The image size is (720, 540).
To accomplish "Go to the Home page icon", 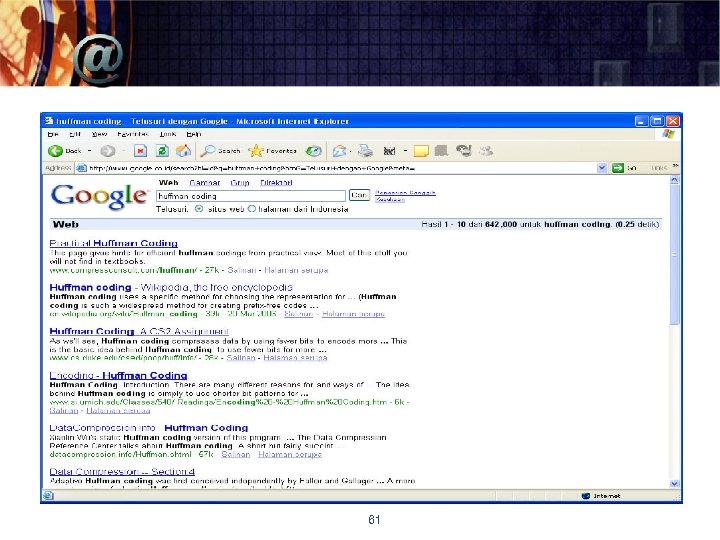I will [x=184, y=151].
